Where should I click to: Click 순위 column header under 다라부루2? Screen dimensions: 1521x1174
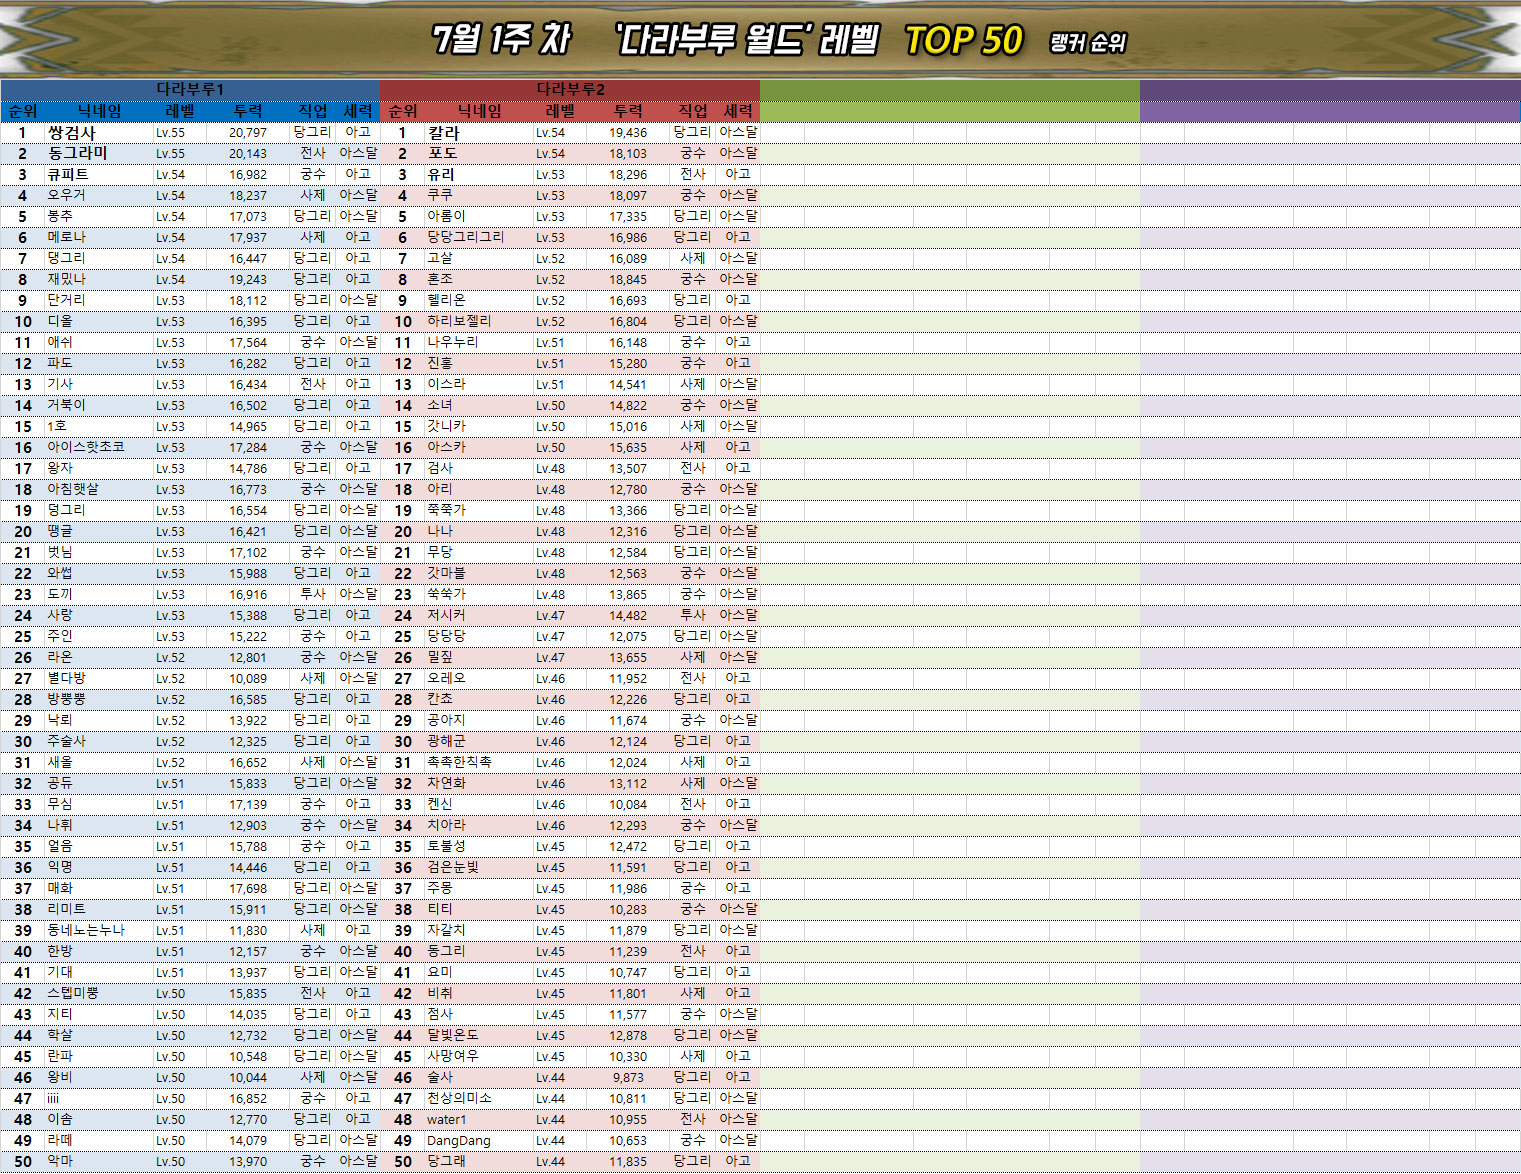[x=402, y=111]
